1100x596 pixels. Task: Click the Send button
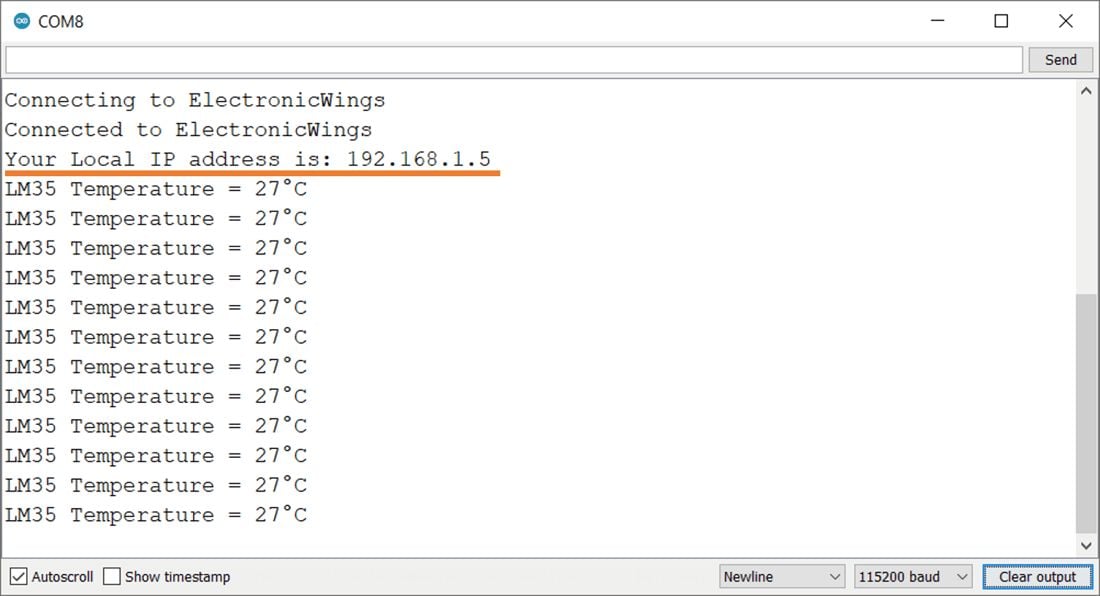point(1060,60)
